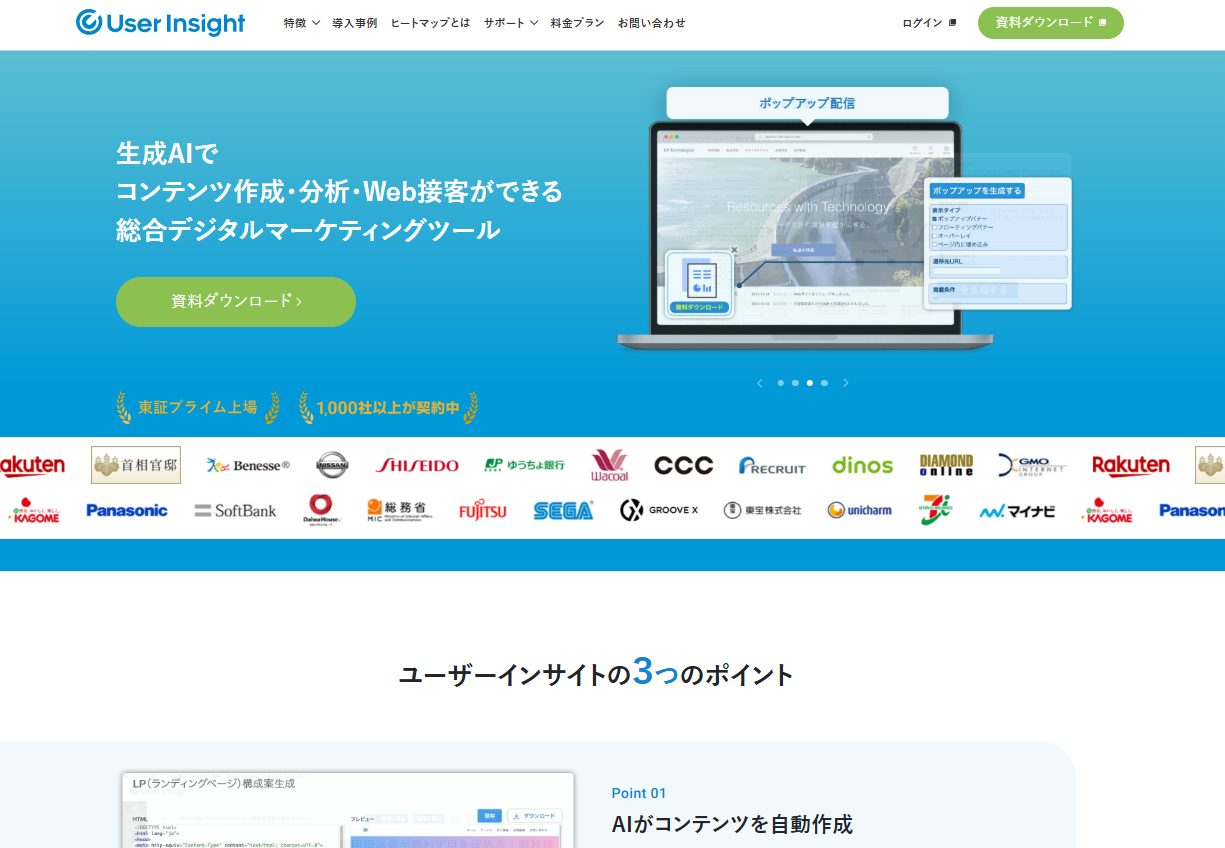1225x848 pixels.
Task: Click the GROOVE X logo
Action: point(659,510)
